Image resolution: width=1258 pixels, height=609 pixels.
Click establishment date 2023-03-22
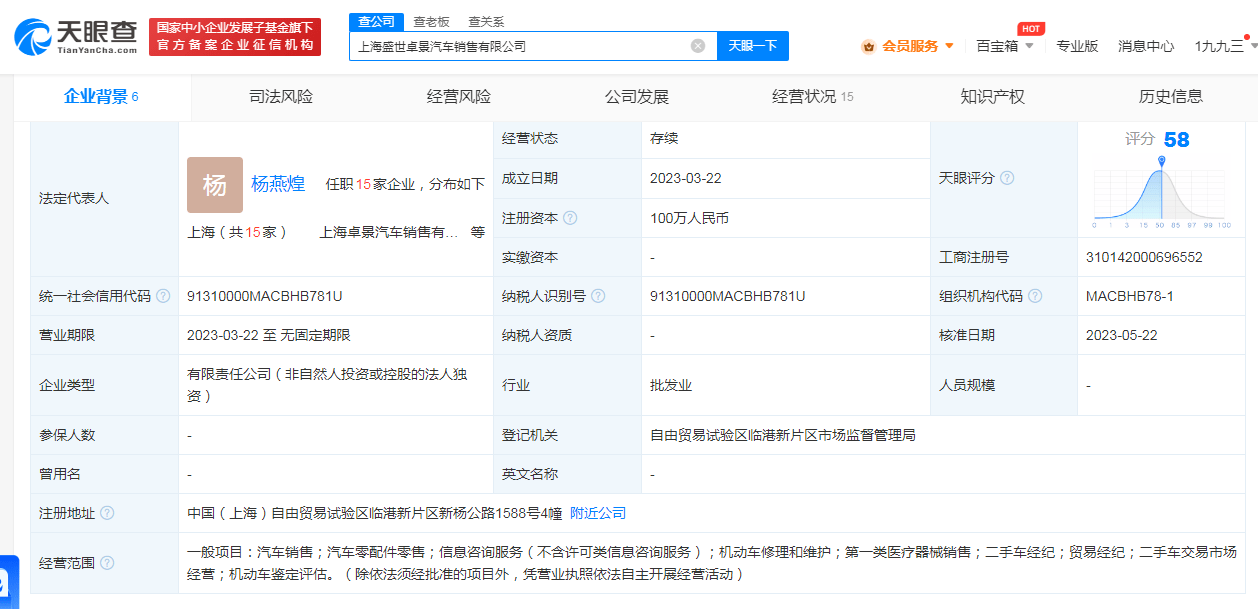686,178
